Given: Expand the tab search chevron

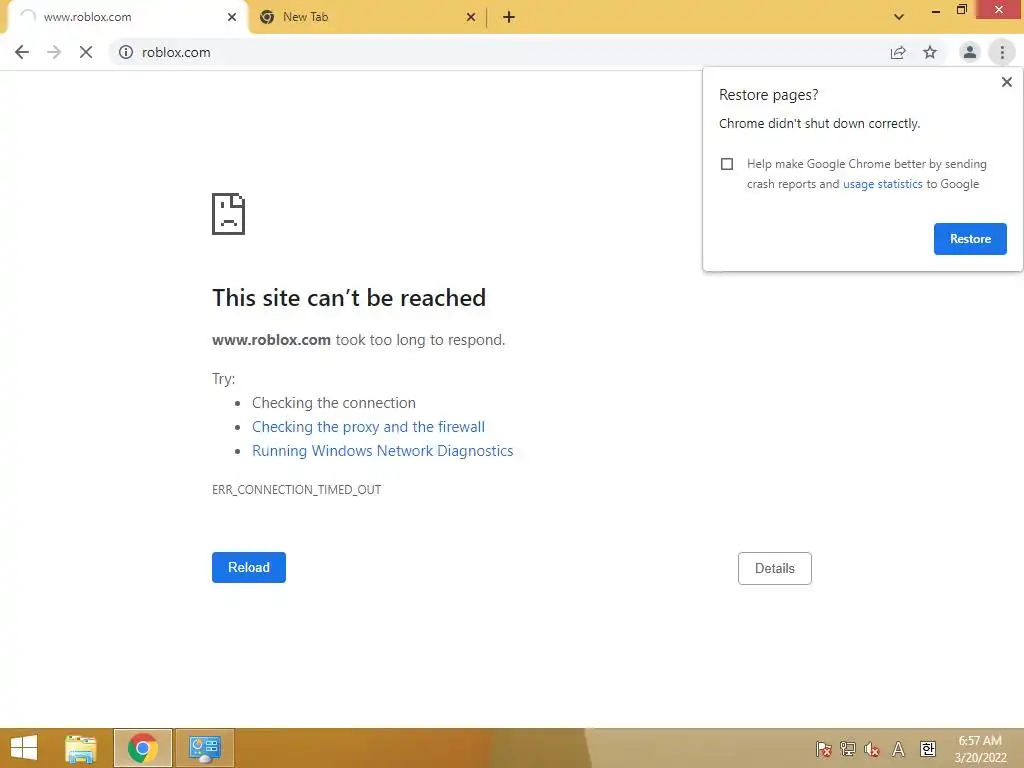Looking at the screenshot, I should pos(899,18).
